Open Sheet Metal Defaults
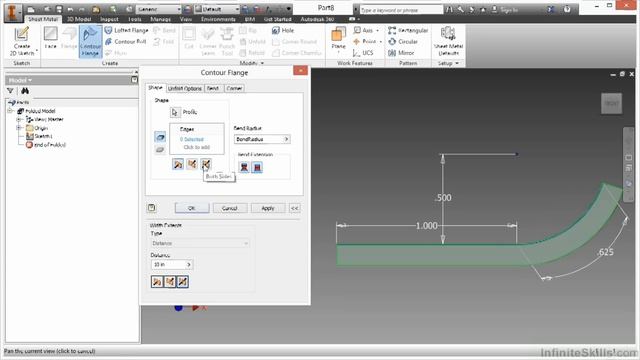This screenshot has height=360, width=640. (x=448, y=41)
